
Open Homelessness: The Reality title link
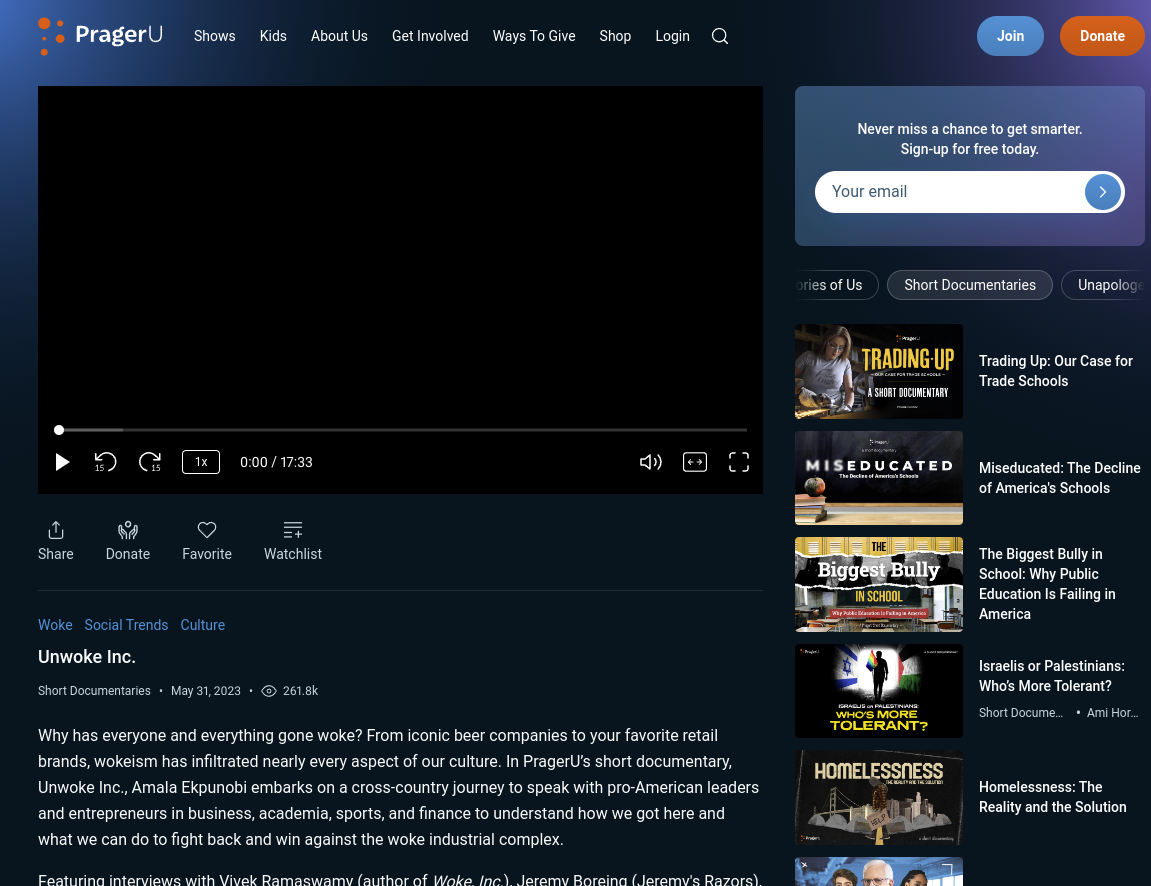[1052, 797]
